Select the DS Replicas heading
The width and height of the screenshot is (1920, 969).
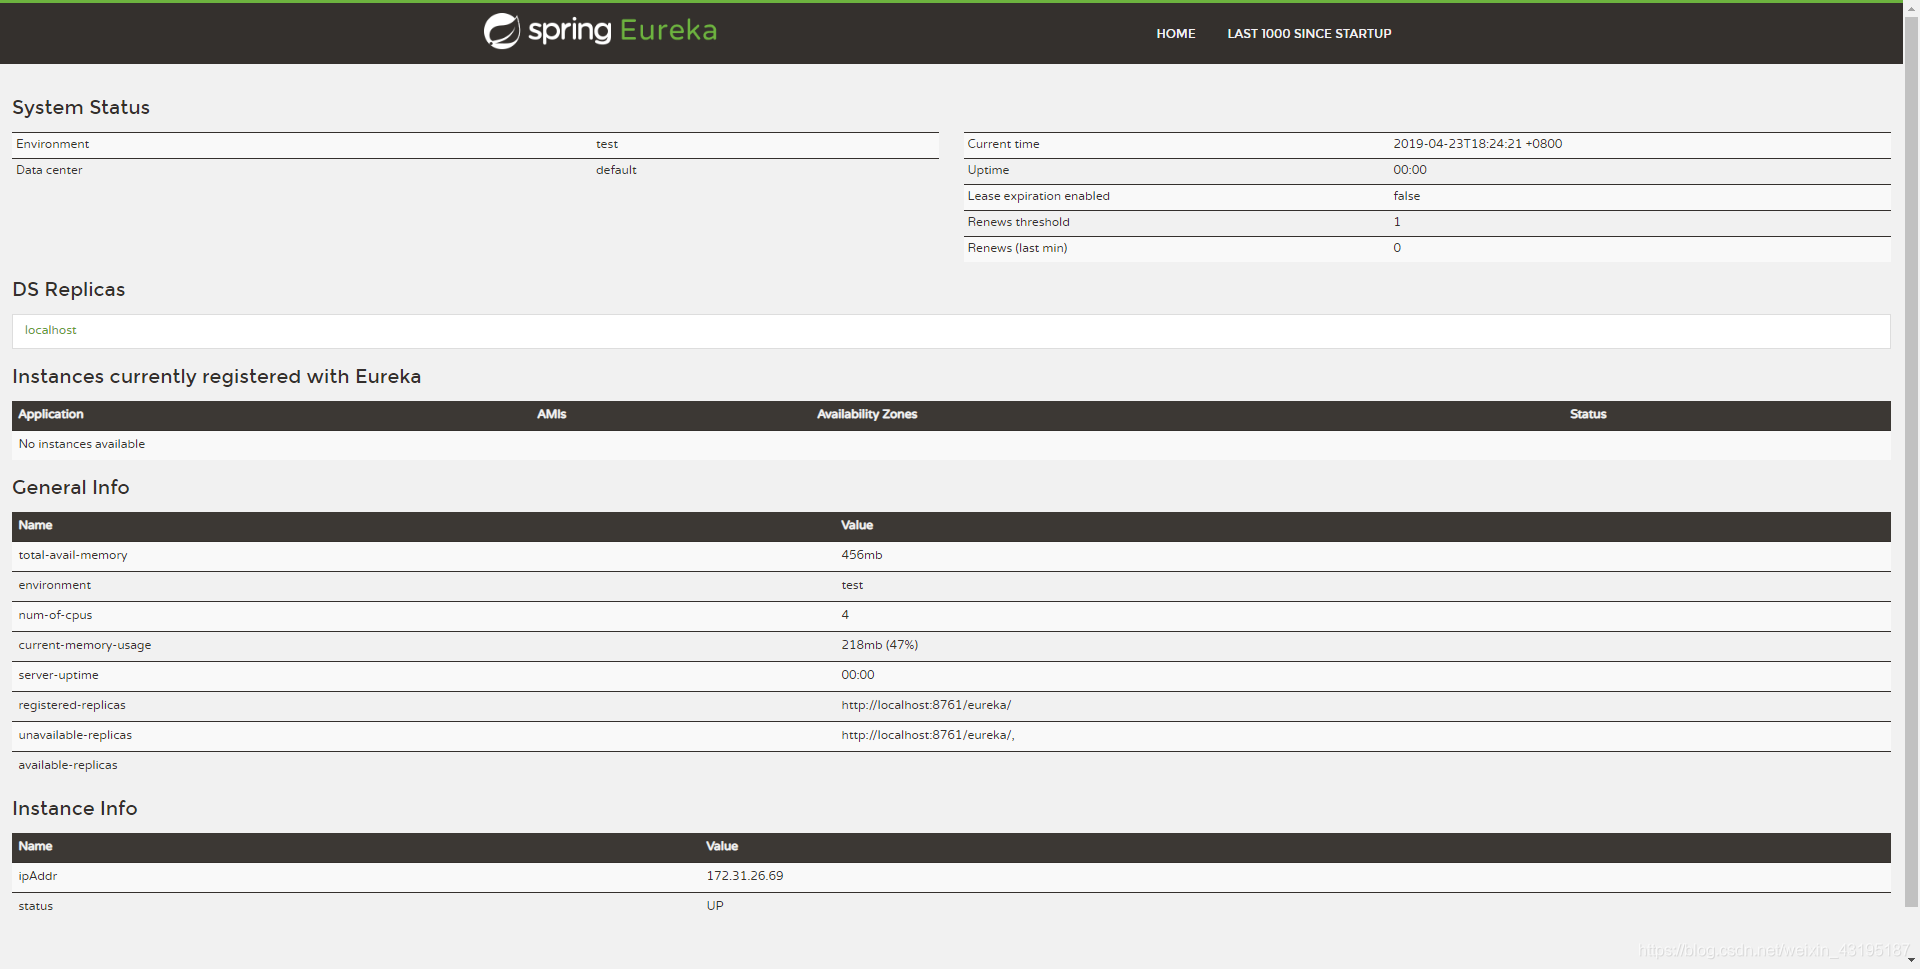click(69, 289)
